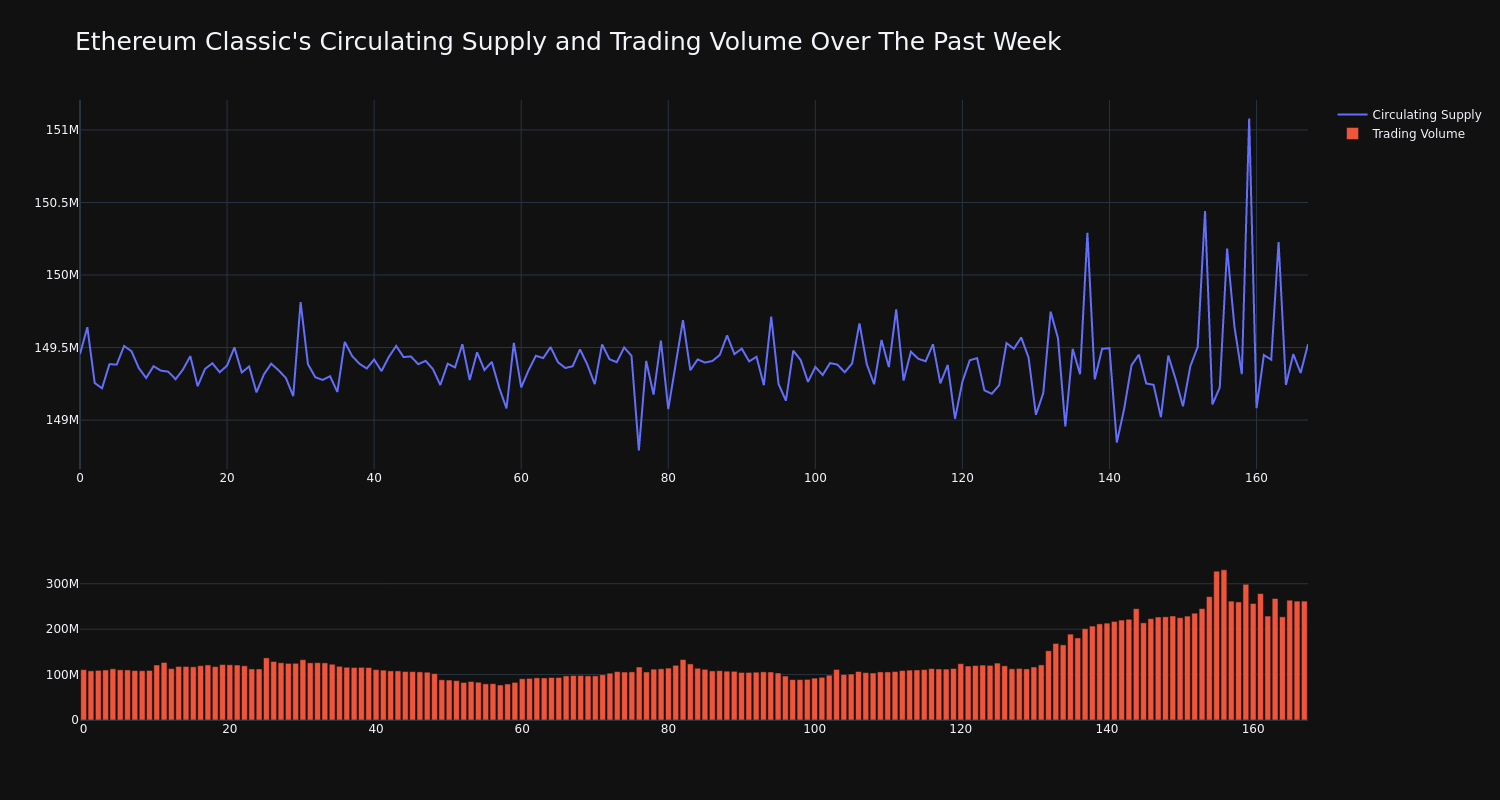Click the highest supply peak near 159
Viewport: 1500px width, 800px height.
point(1249,120)
